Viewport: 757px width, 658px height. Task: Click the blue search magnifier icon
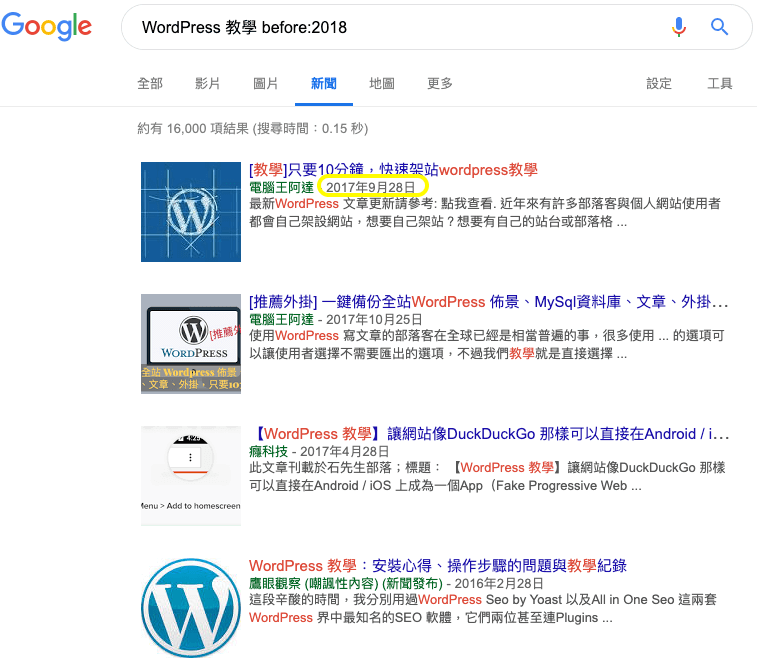coord(719,27)
